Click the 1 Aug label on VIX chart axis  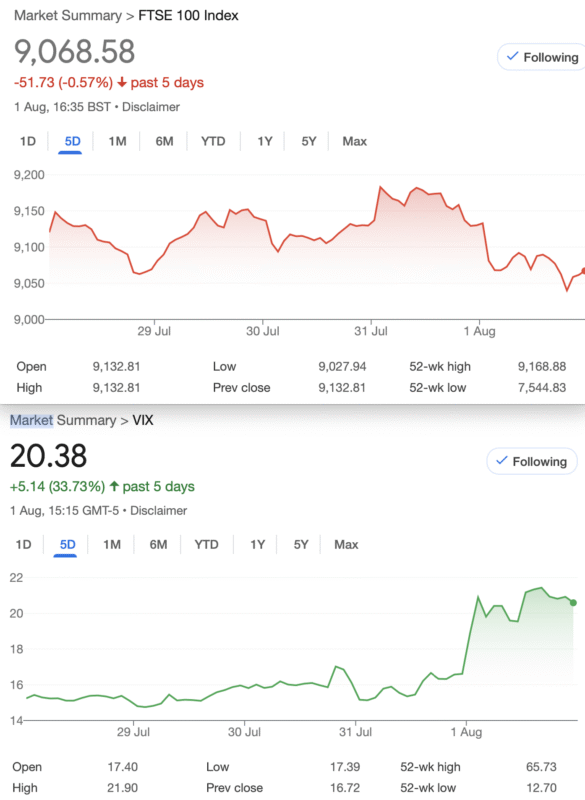466,732
